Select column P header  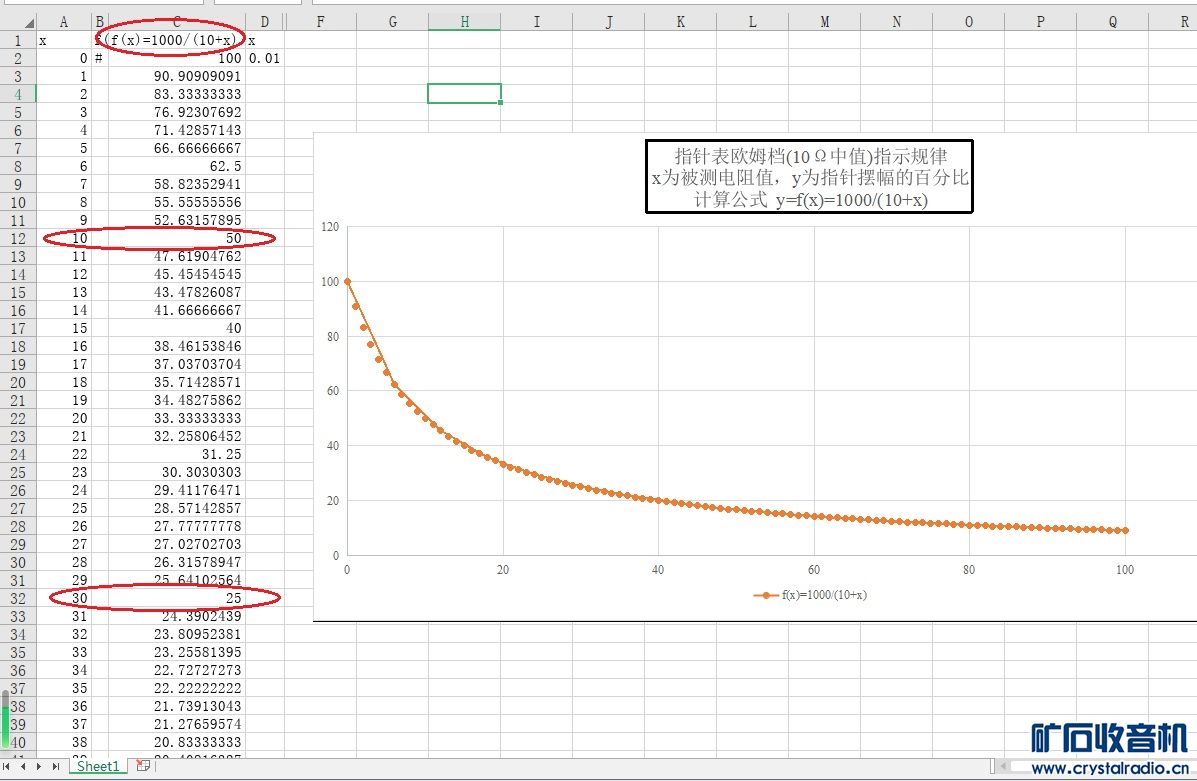(x=1041, y=21)
